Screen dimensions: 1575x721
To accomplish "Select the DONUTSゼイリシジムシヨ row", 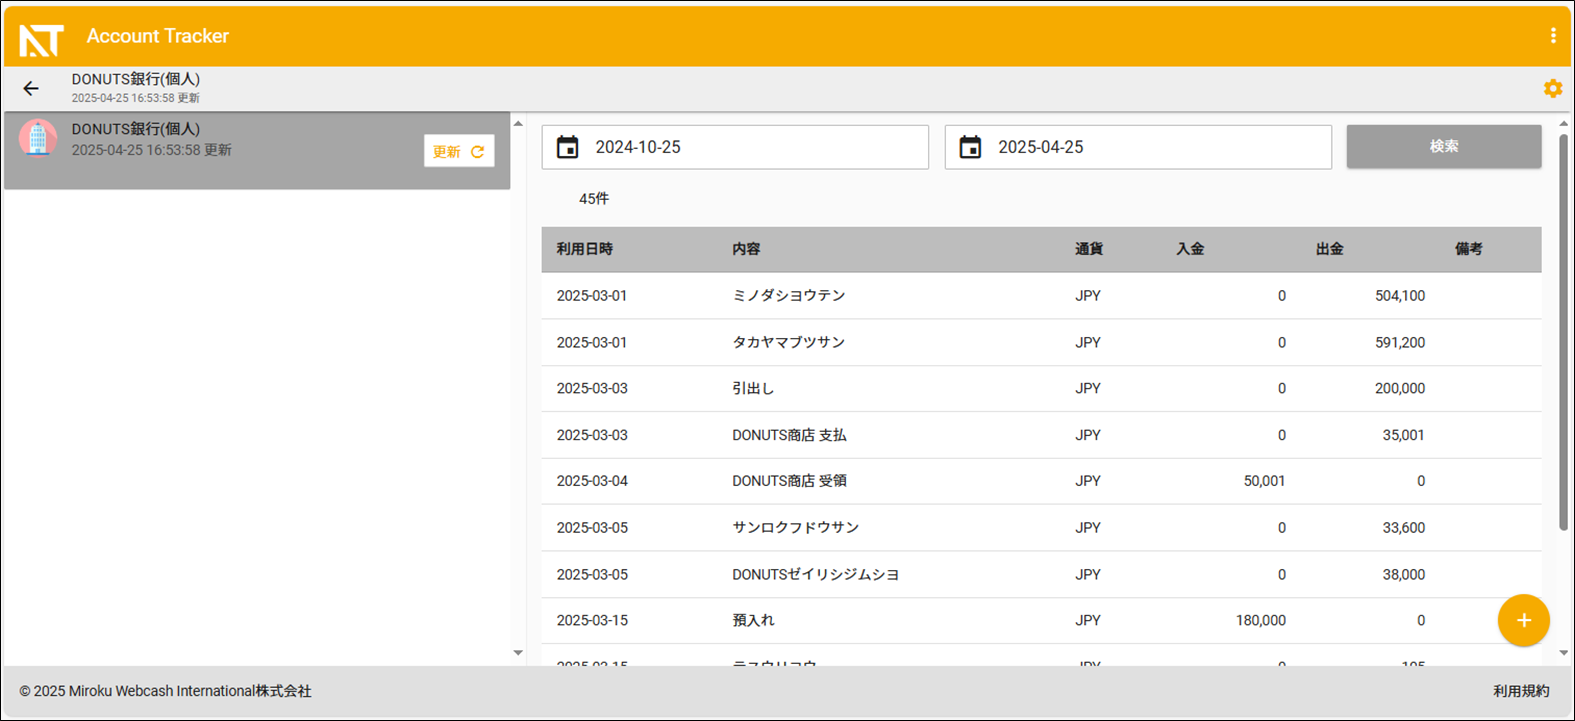I will 1041,574.
